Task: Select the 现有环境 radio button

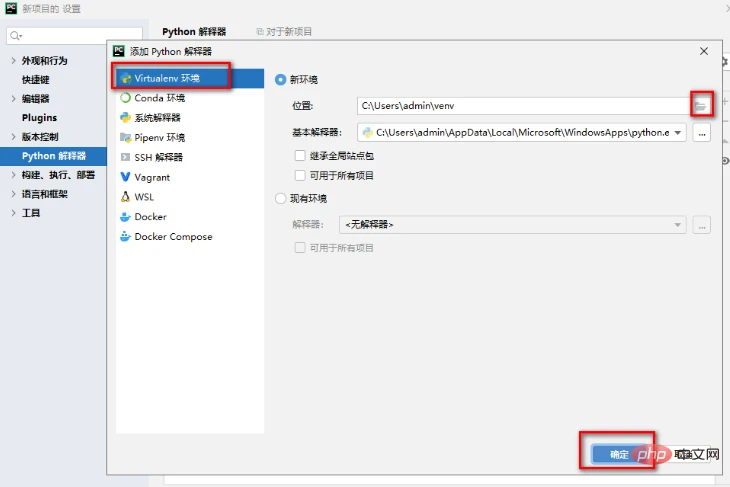Action: 281,199
